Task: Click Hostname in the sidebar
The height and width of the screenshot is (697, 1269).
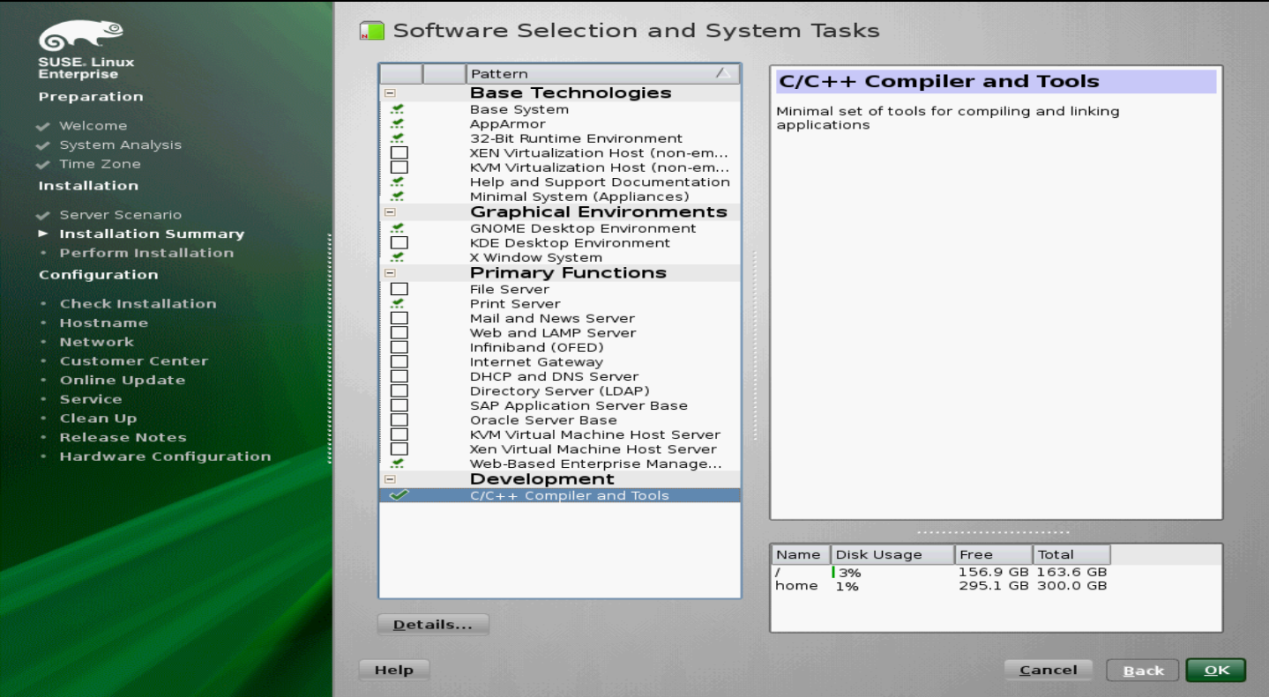Action: (104, 323)
